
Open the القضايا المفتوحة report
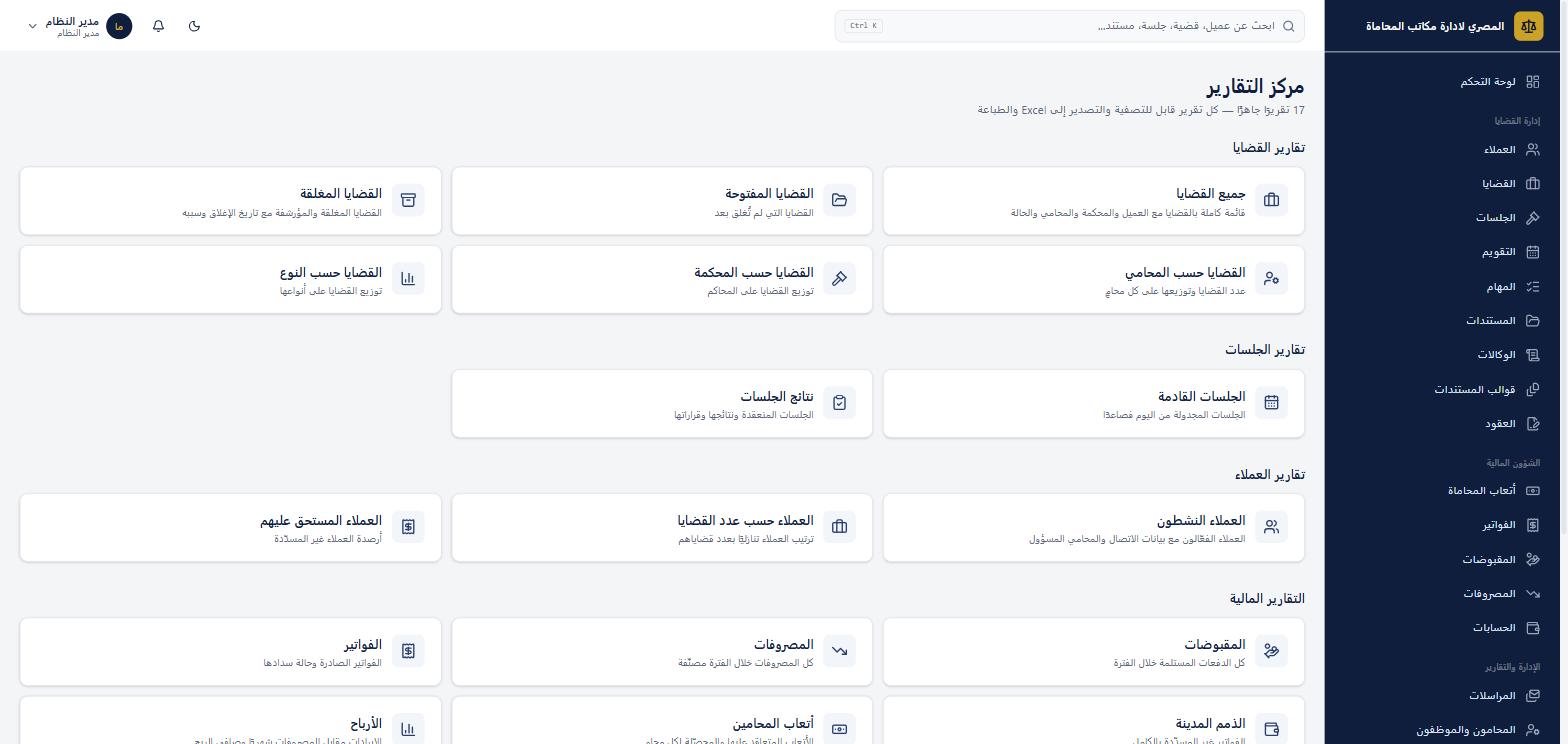[662, 201]
